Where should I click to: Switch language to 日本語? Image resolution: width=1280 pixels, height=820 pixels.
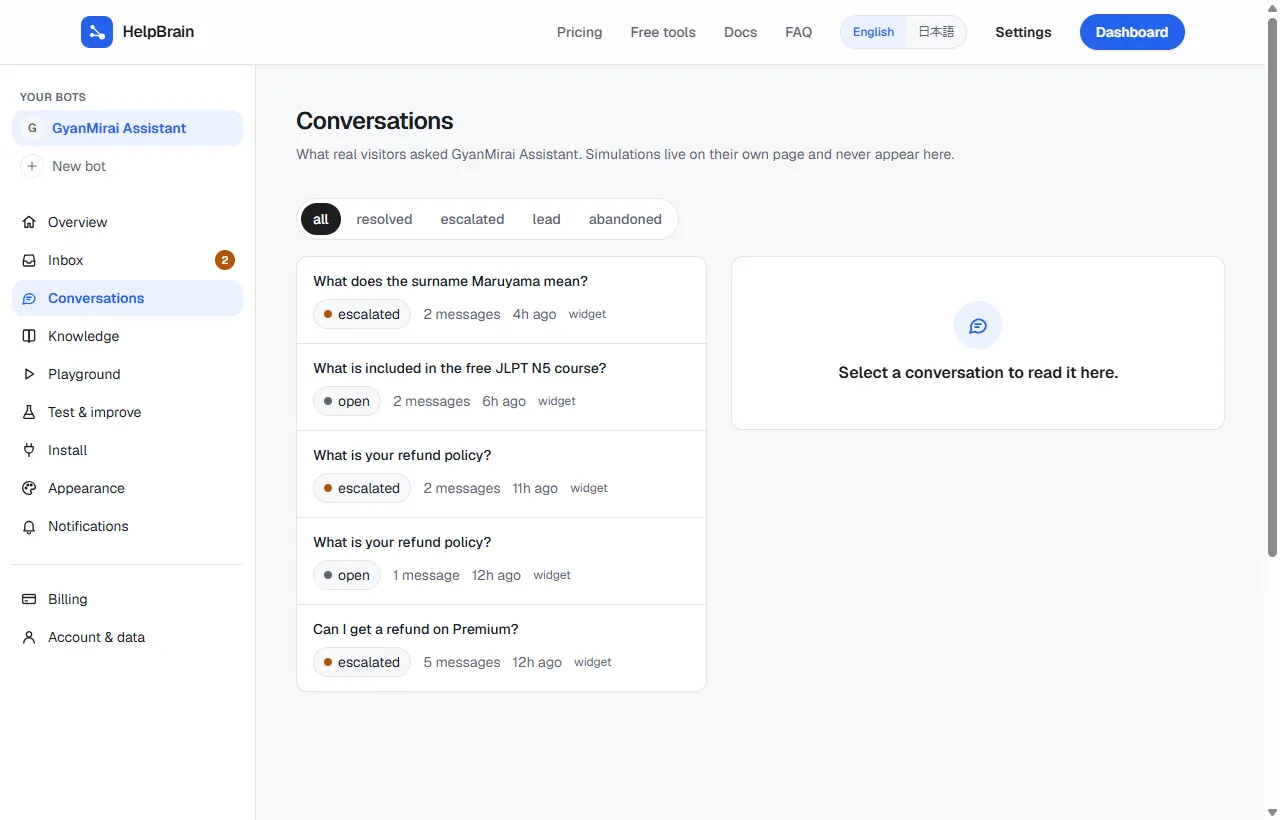point(936,32)
